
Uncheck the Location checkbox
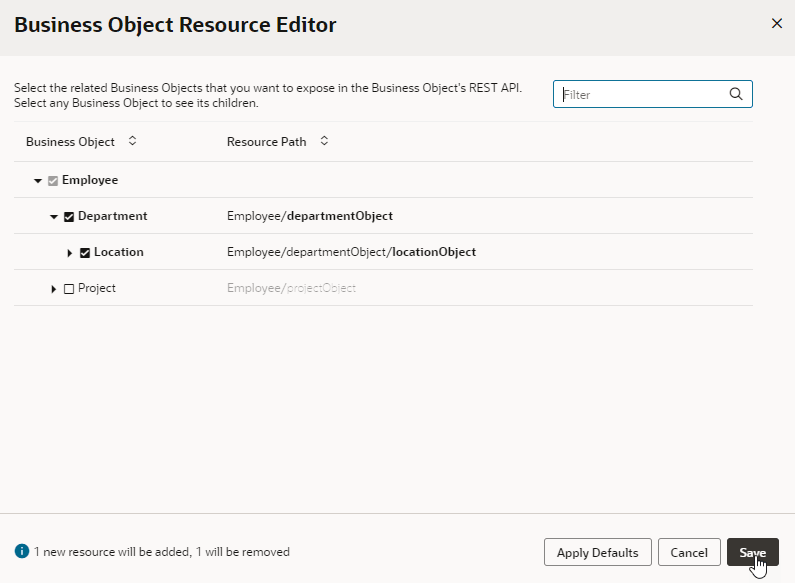(85, 252)
